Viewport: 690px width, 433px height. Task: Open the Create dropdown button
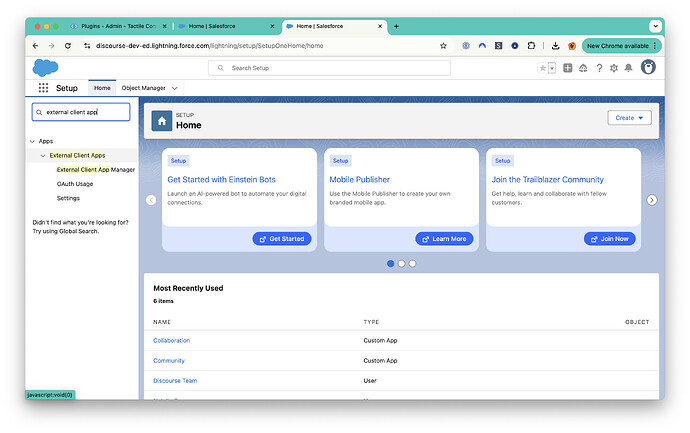tap(629, 118)
